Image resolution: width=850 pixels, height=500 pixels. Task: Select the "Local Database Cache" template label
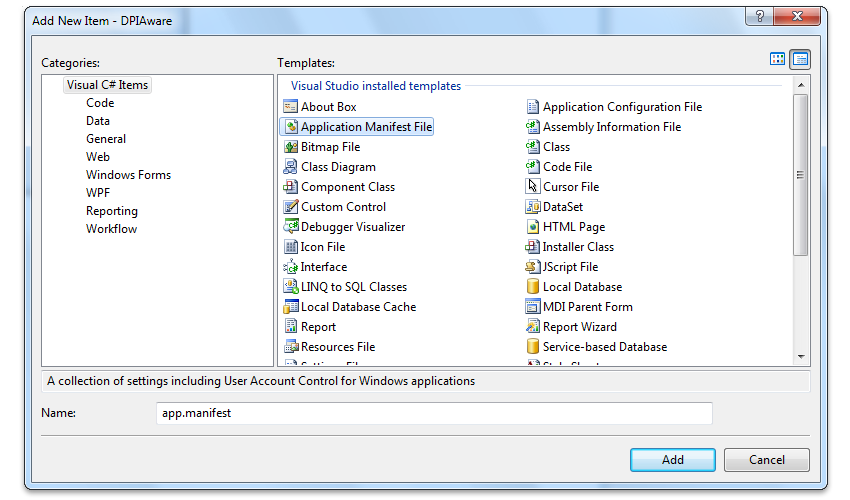coord(358,307)
